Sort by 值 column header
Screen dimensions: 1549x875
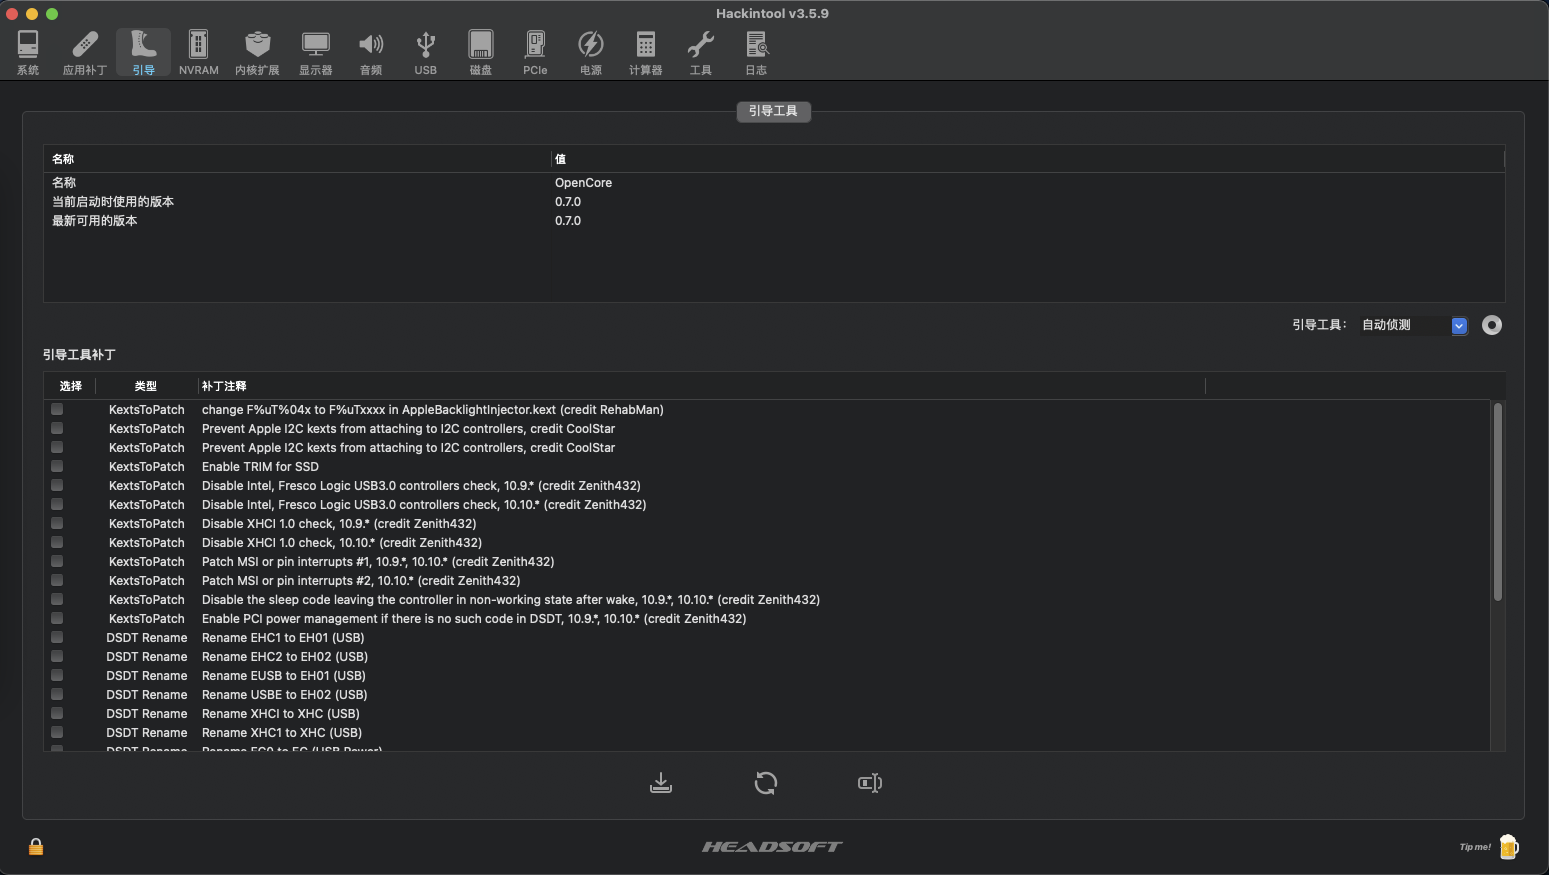(x=1028, y=159)
